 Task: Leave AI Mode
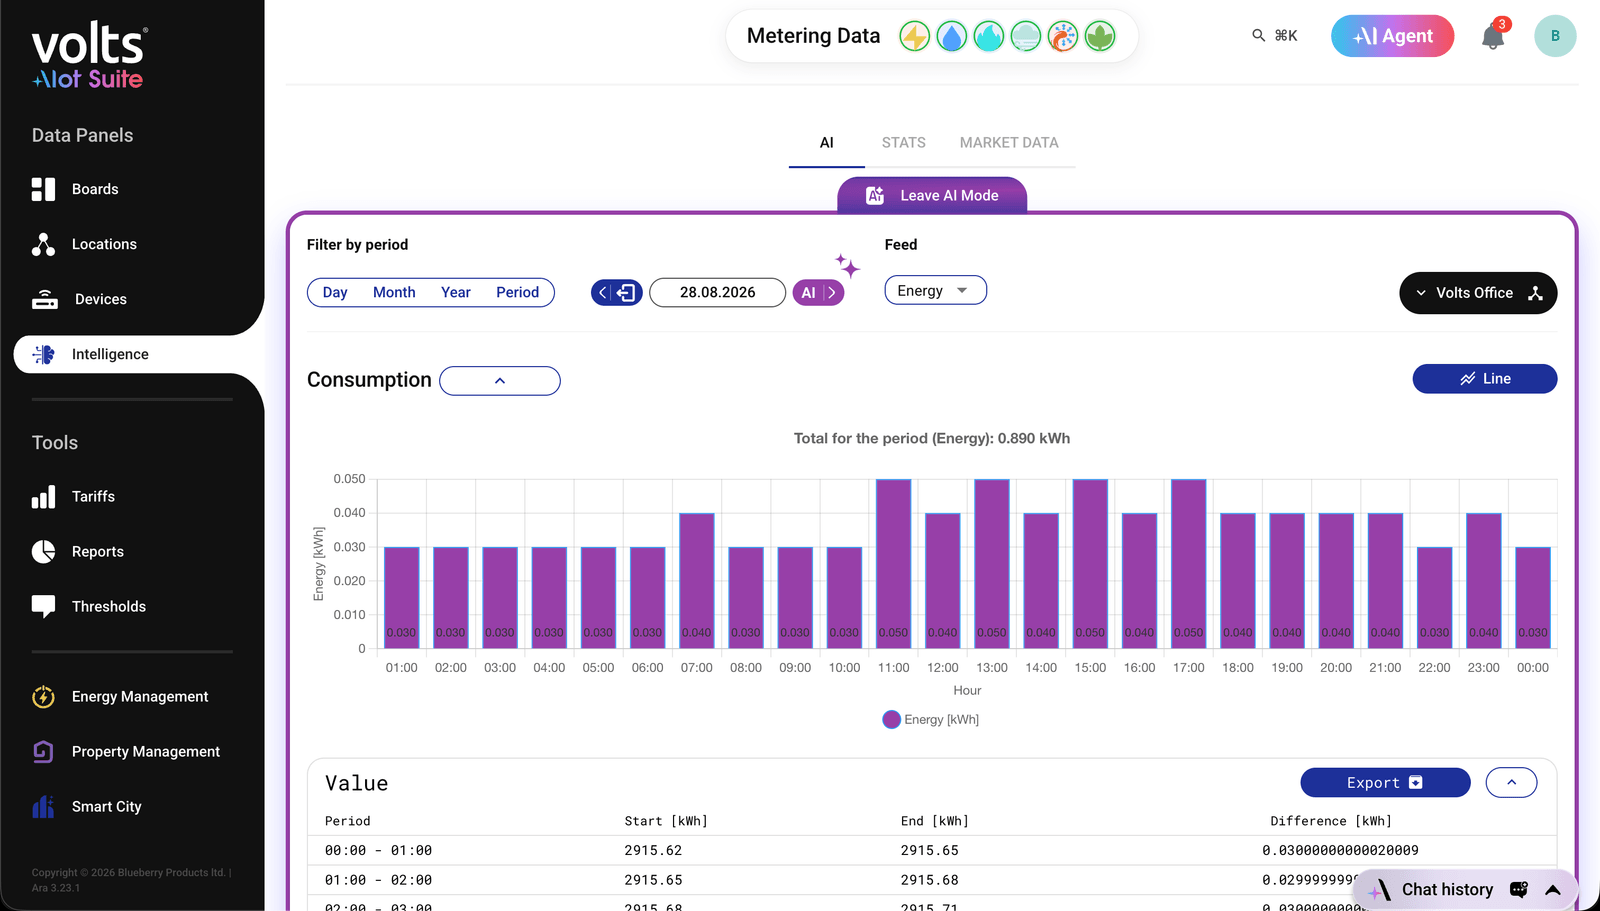point(932,195)
